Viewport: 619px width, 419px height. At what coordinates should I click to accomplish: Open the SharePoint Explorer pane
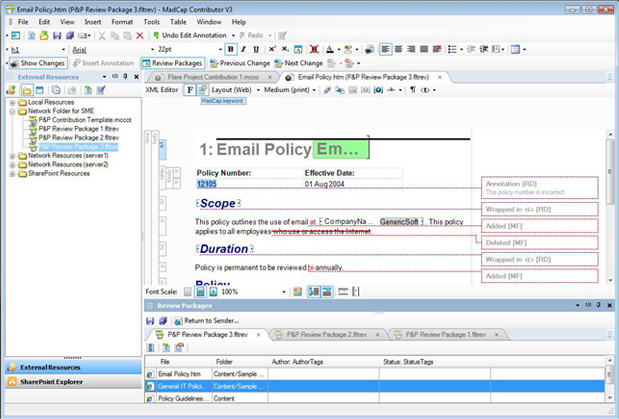[73, 382]
